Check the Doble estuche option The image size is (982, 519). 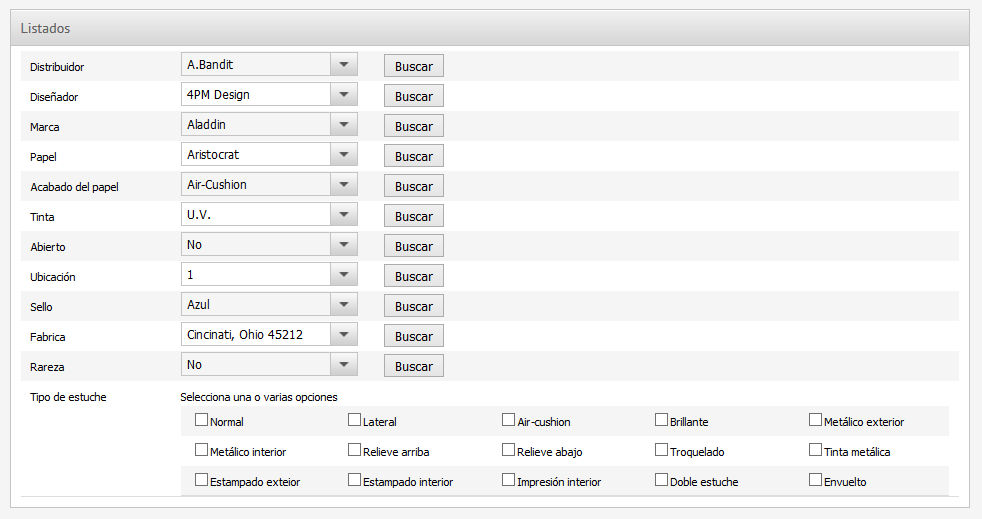tap(661, 480)
